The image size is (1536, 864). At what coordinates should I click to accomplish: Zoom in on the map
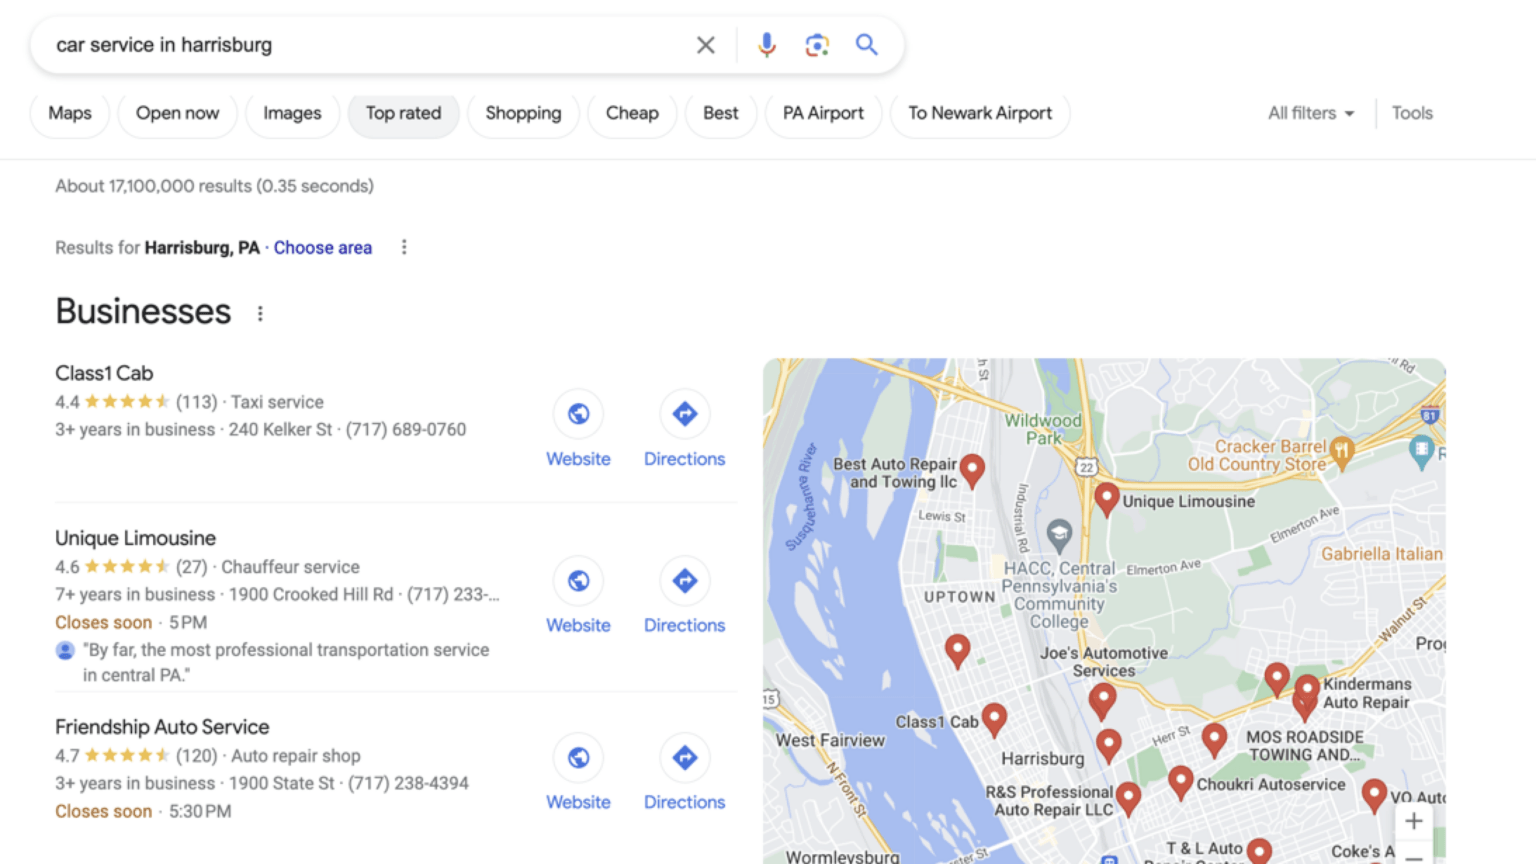pyautogui.click(x=1413, y=820)
